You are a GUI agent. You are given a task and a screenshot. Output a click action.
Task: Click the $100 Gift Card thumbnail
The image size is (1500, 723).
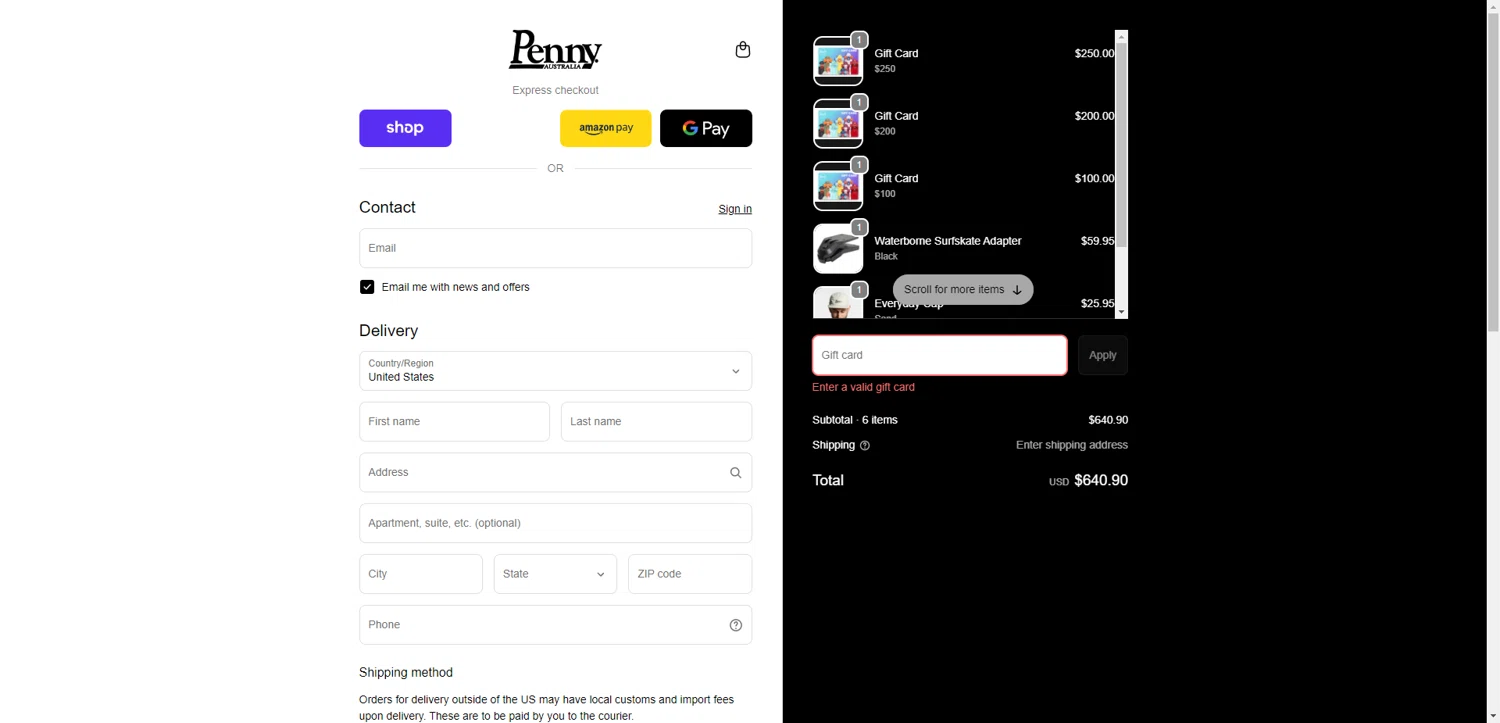[x=838, y=186]
